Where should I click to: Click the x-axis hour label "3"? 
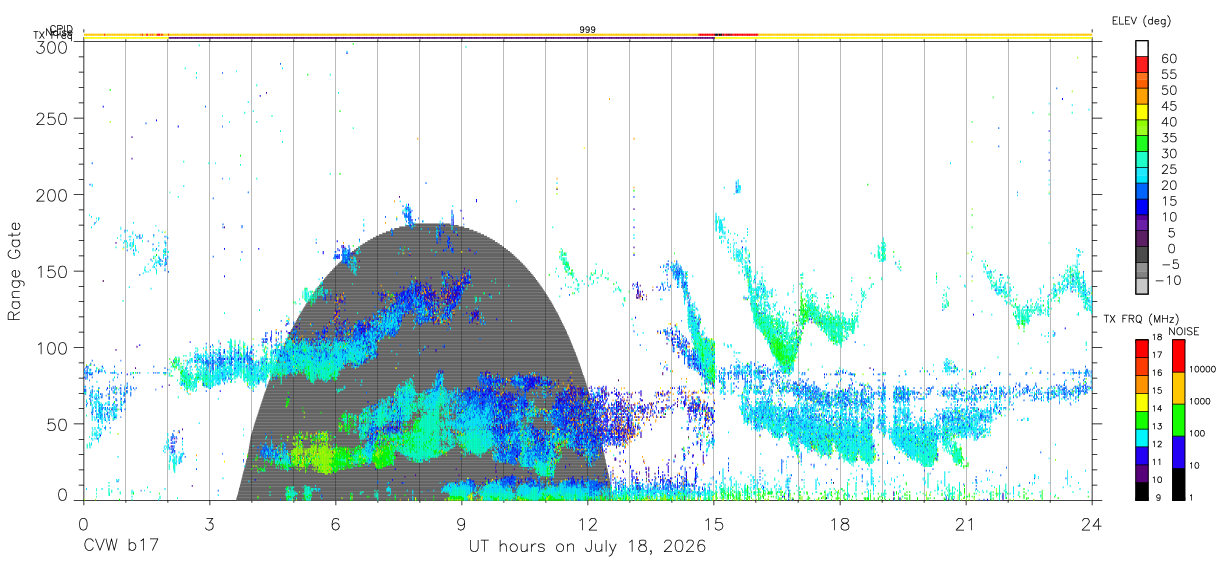[x=209, y=523]
